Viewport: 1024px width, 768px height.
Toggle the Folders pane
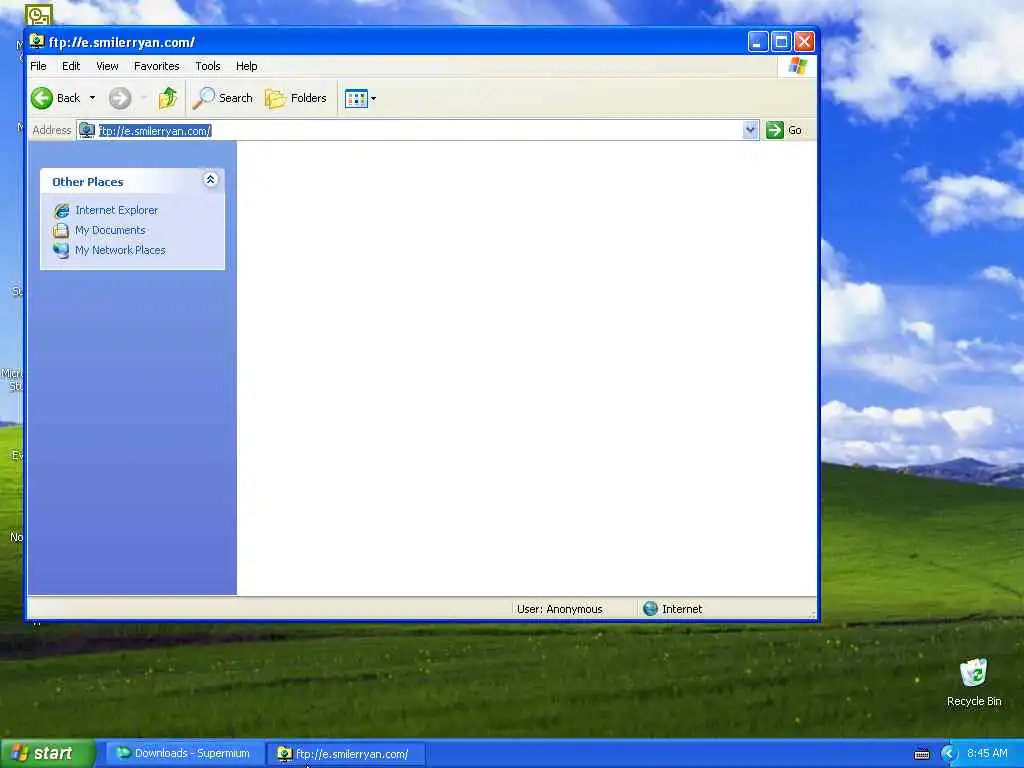tap(296, 98)
